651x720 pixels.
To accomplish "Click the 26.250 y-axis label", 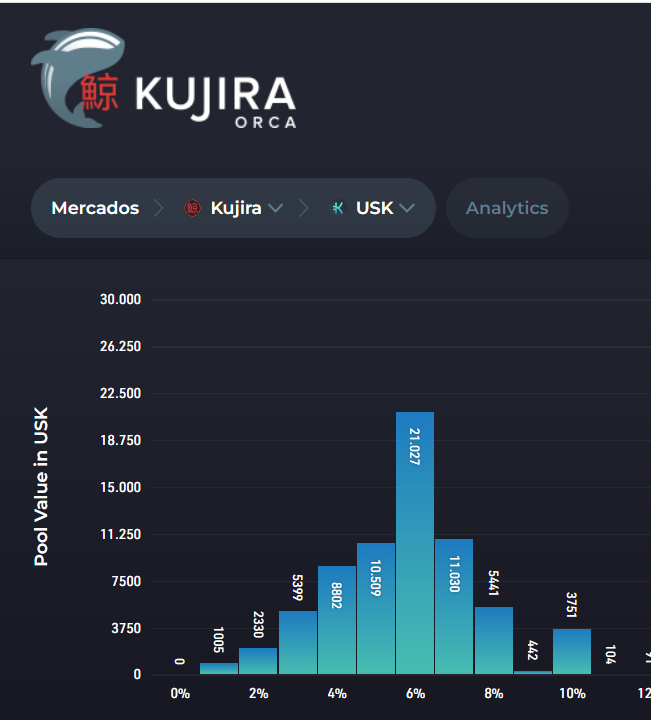I will click(120, 346).
